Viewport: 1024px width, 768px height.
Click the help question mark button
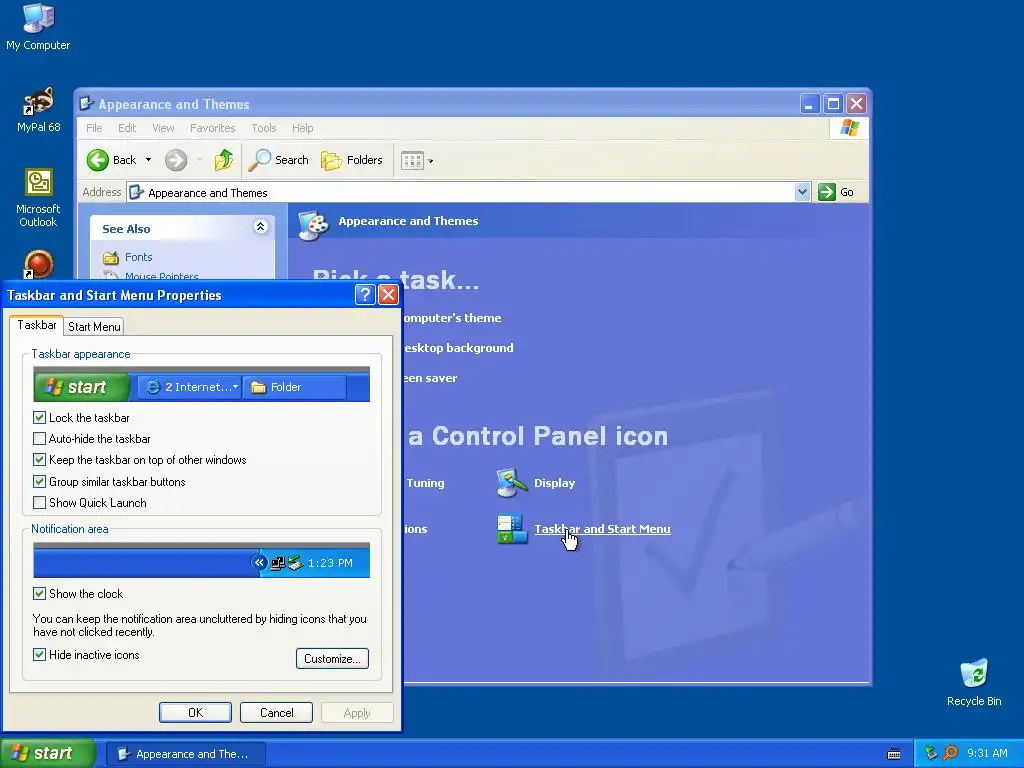pyautogui.click(x=364, y=295)
